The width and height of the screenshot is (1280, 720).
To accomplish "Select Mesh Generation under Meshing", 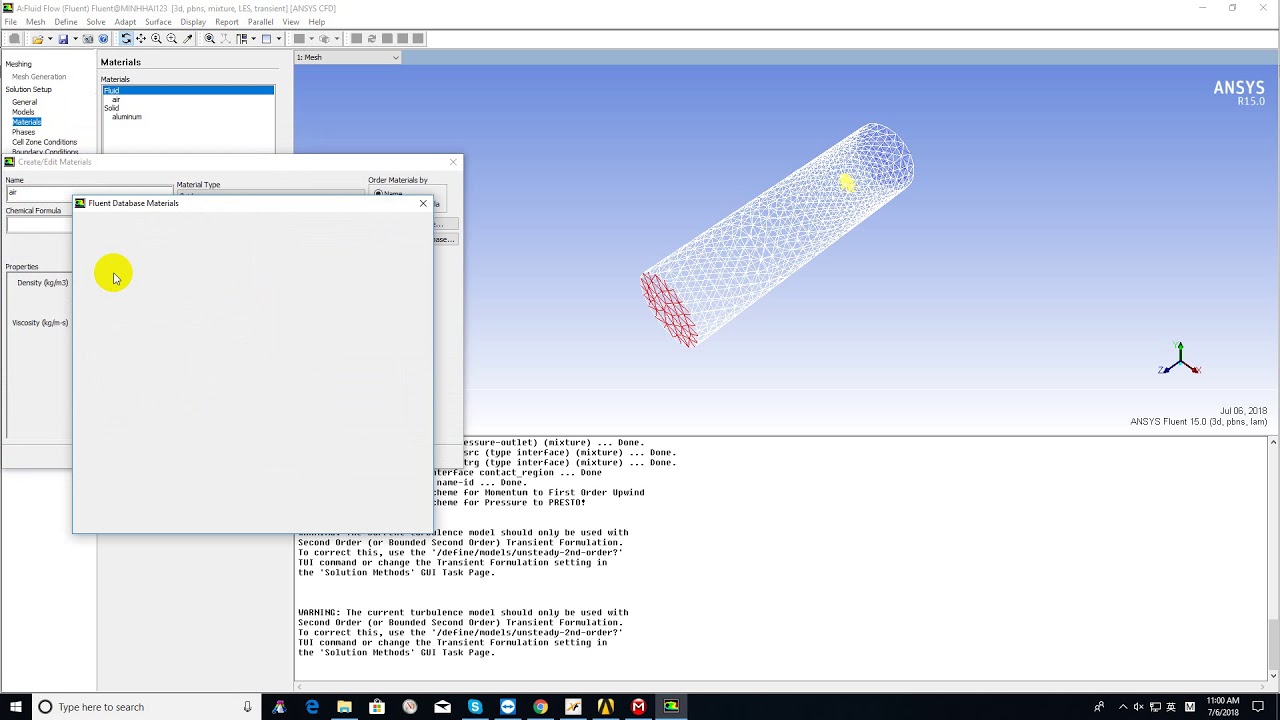I will [39, 77].
